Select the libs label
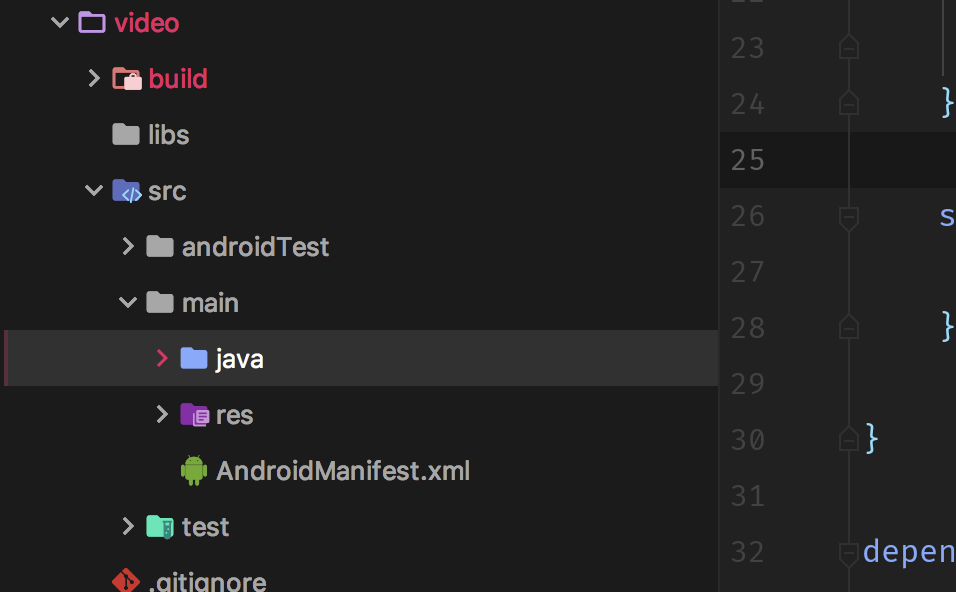Screen dimensions: 956x592 tap(169, 135)
